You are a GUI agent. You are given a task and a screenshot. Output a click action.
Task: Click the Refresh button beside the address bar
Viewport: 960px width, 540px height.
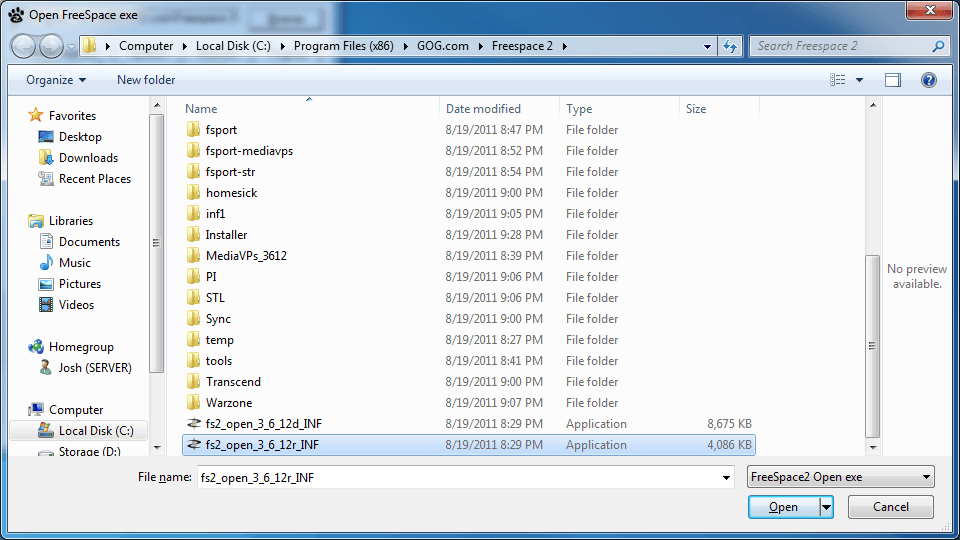click(730, 46)
